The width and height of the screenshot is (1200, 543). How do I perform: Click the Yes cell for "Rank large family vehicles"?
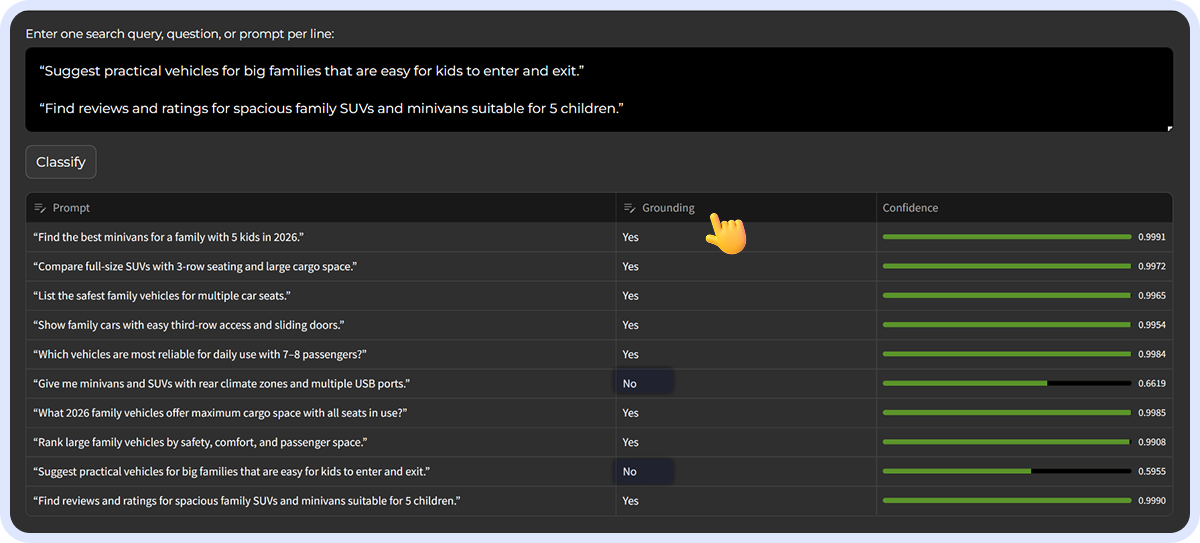630,442
